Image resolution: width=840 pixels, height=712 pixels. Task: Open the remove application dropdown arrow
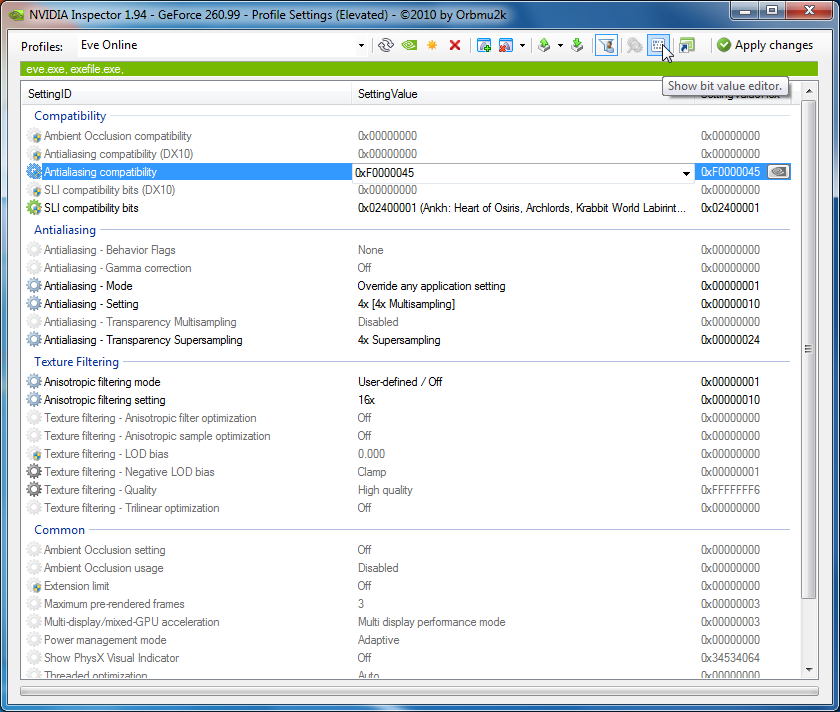(522, 45)
